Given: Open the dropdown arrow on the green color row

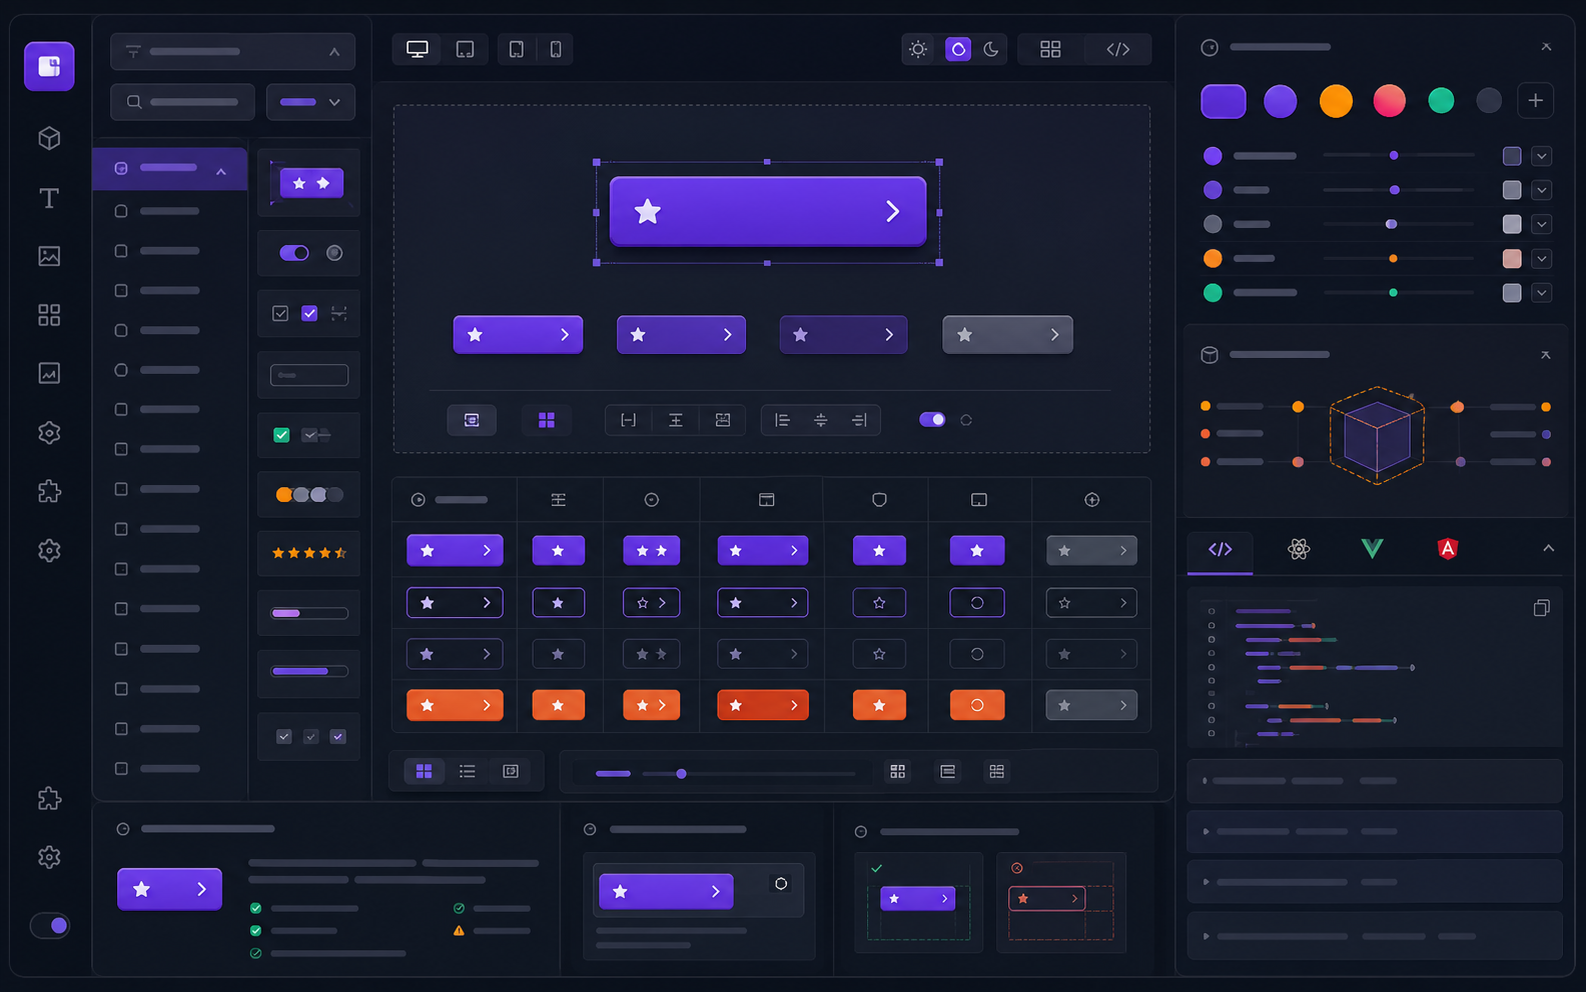Looking at the screenshot, I should click(x=1541, y=293).
